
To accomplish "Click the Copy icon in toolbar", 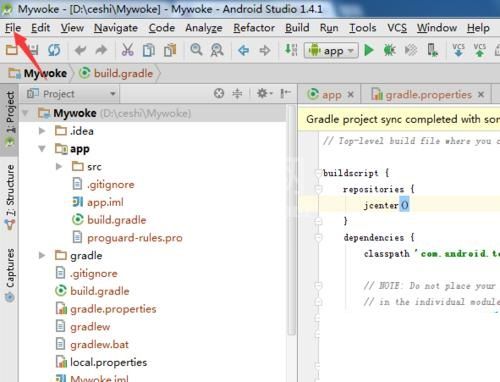I will coord(149,50).
